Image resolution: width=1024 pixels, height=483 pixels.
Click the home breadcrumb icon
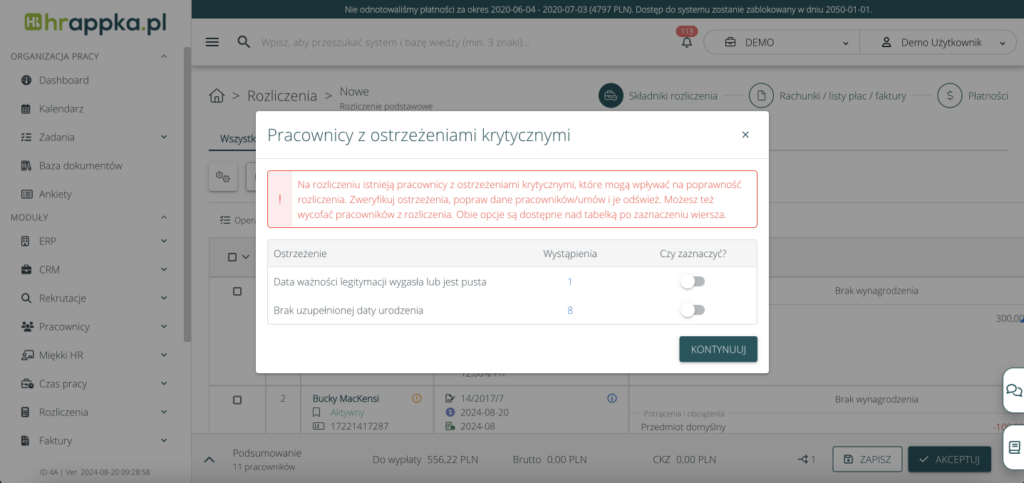pyautogui.click(x=216, y=96)
